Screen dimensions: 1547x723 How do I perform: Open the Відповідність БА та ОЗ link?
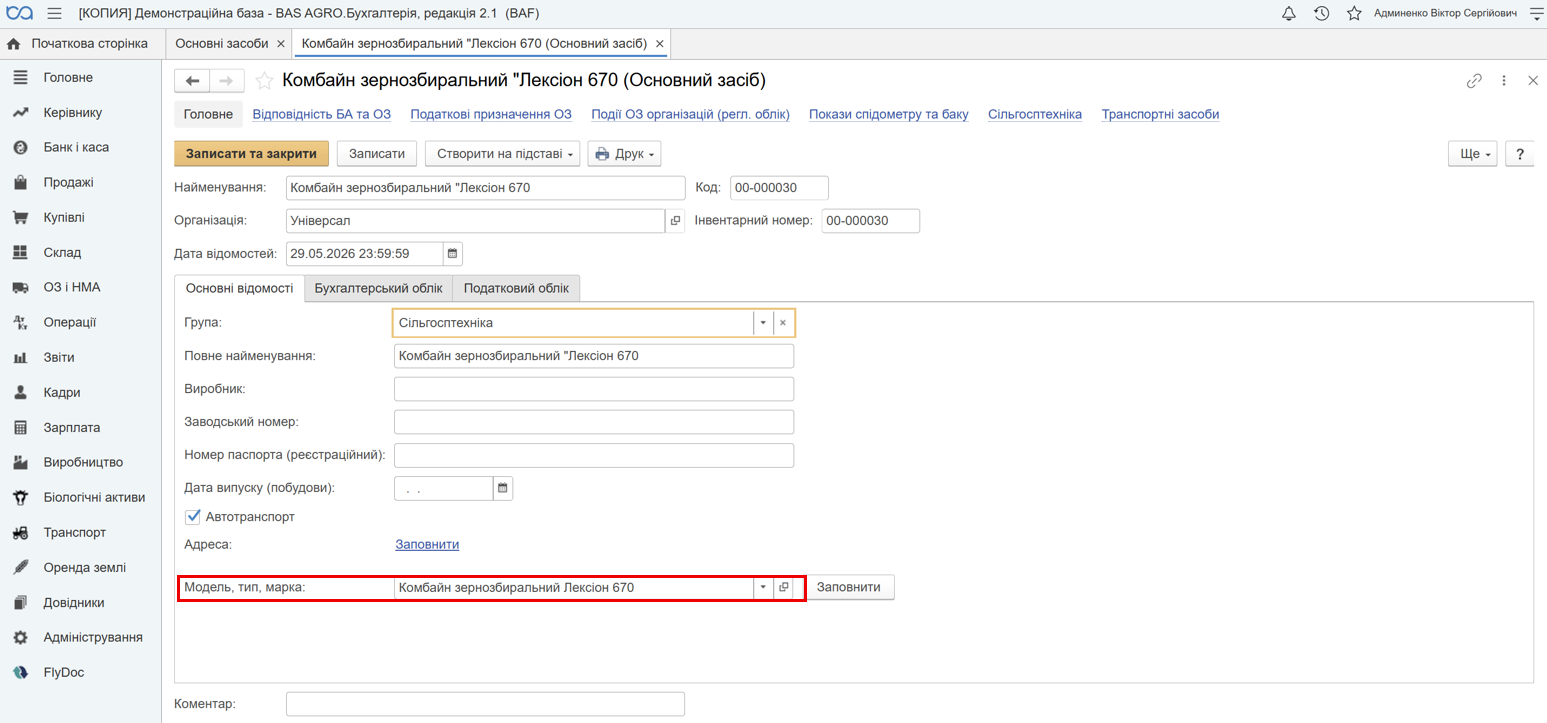321,114
